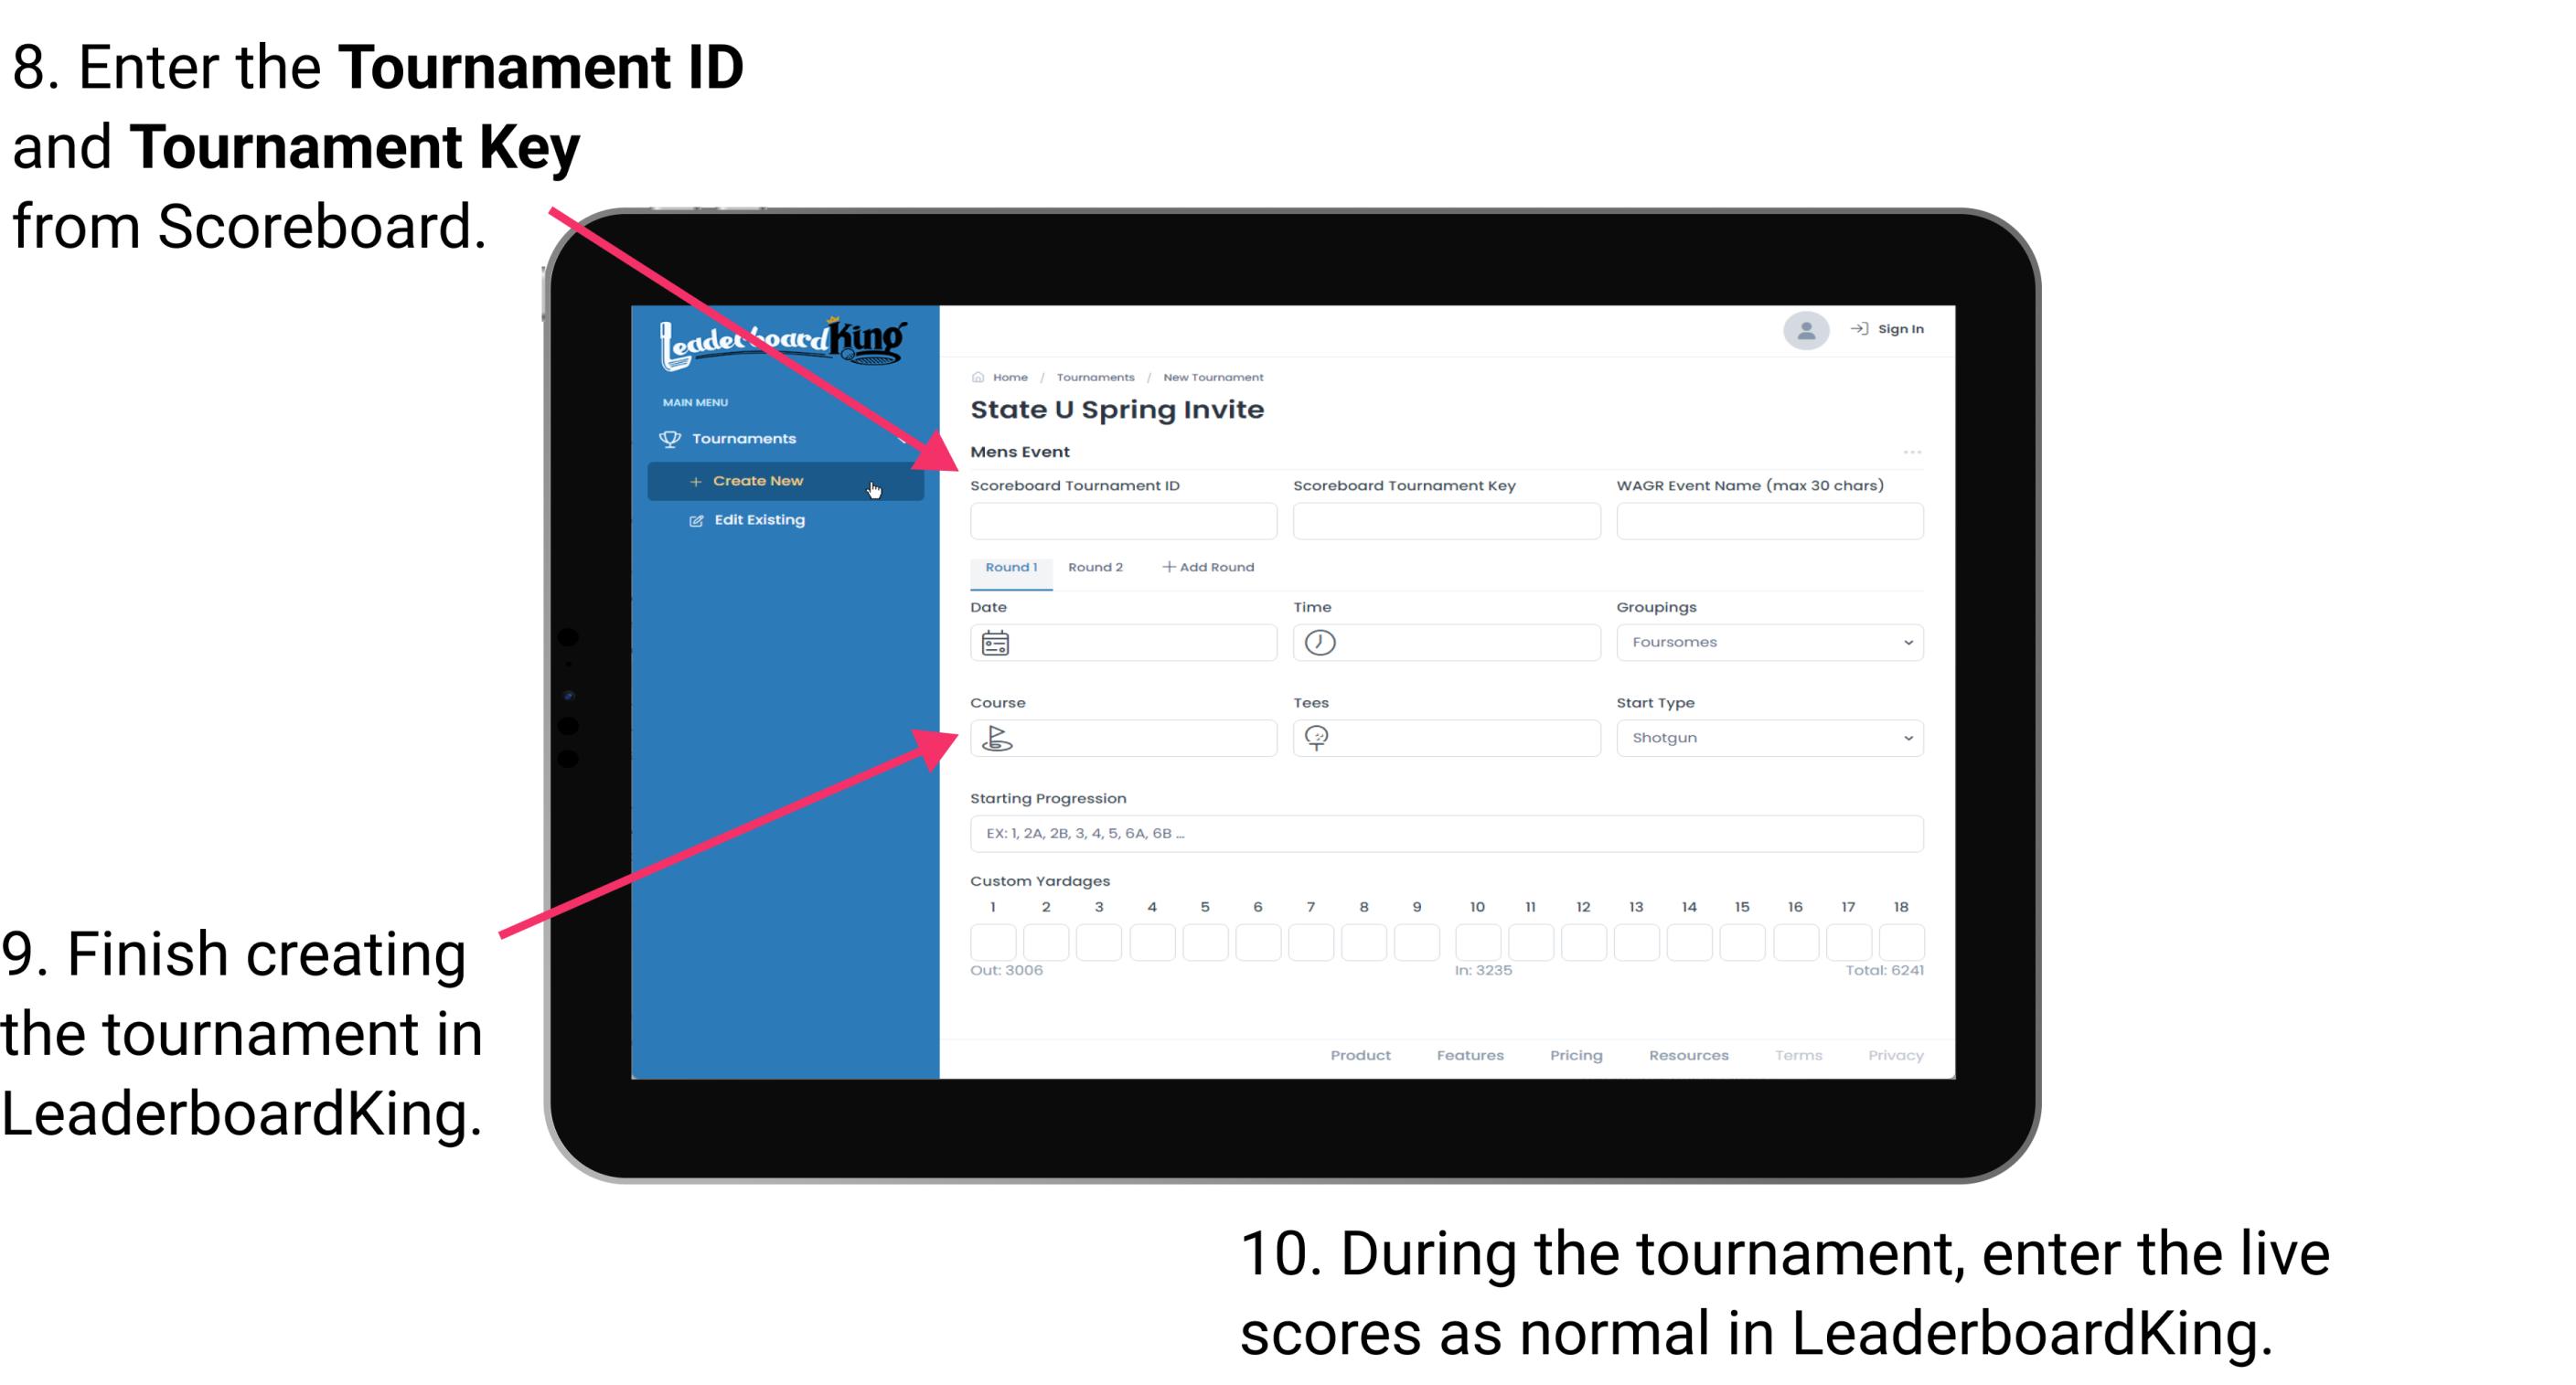Select Round 1 tab
This screenshot has height=1385, width=2576.
pyautogui.click(x=1010, y=568)
